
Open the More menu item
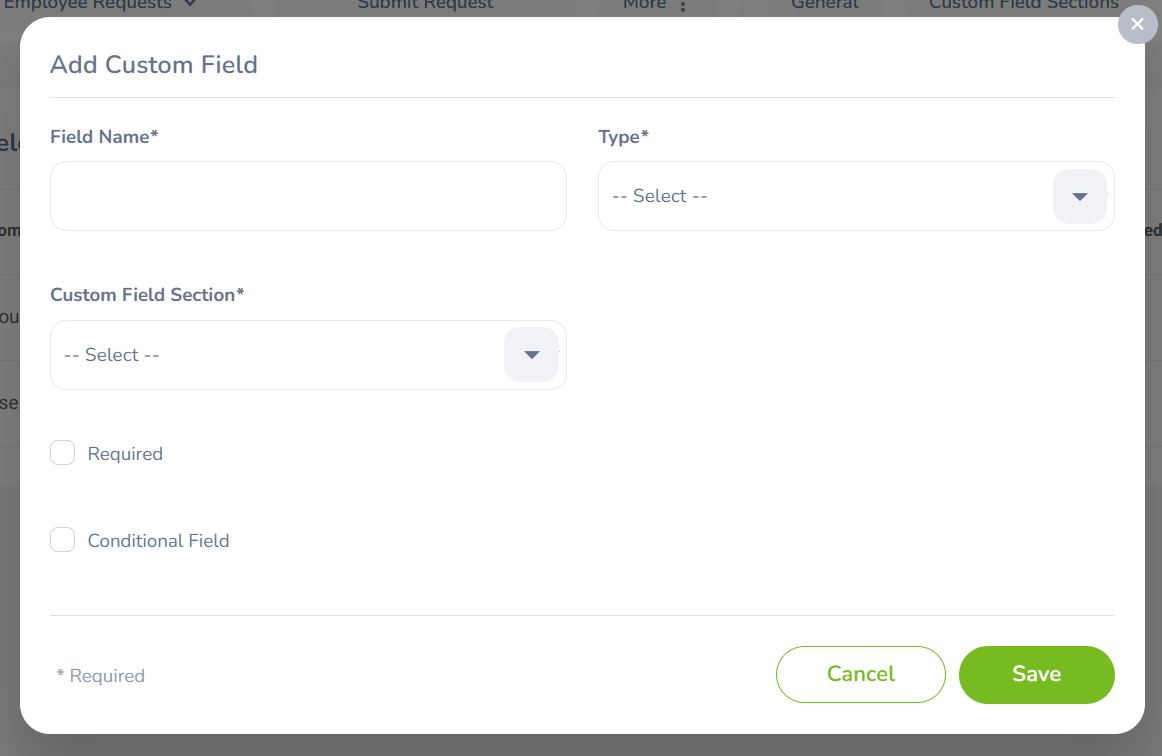coord(645,5)
